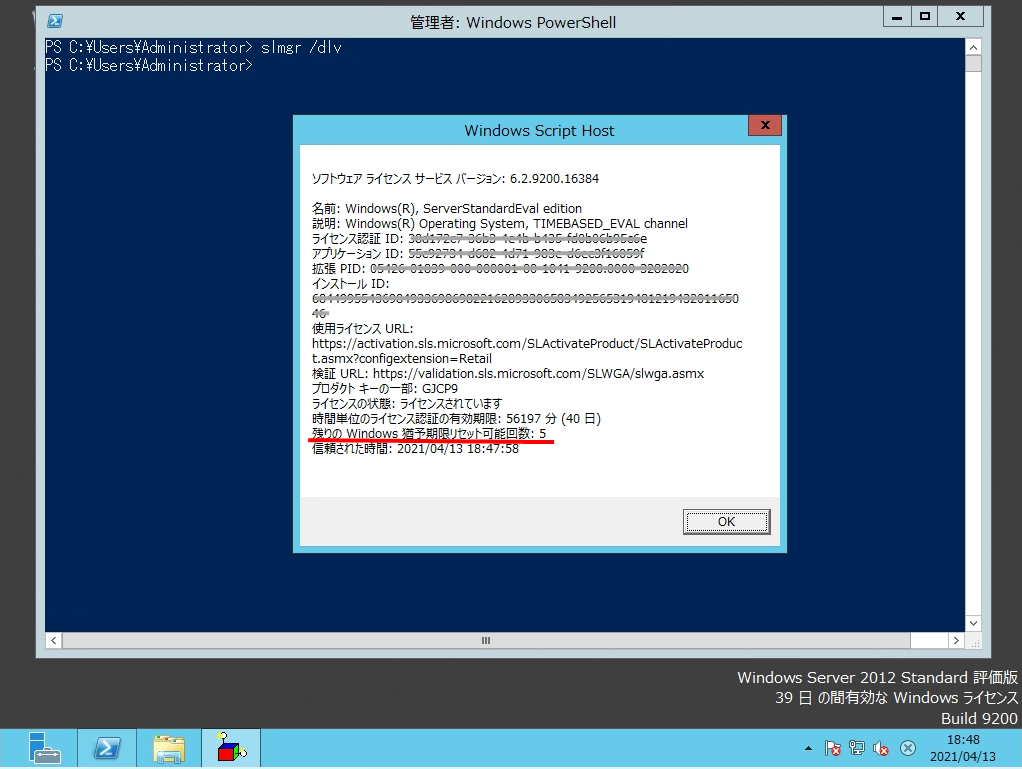The image size is (1022, 769).
Task: Click the 管理者: Windows PowerShell title text
Action: tap(513, 22)
